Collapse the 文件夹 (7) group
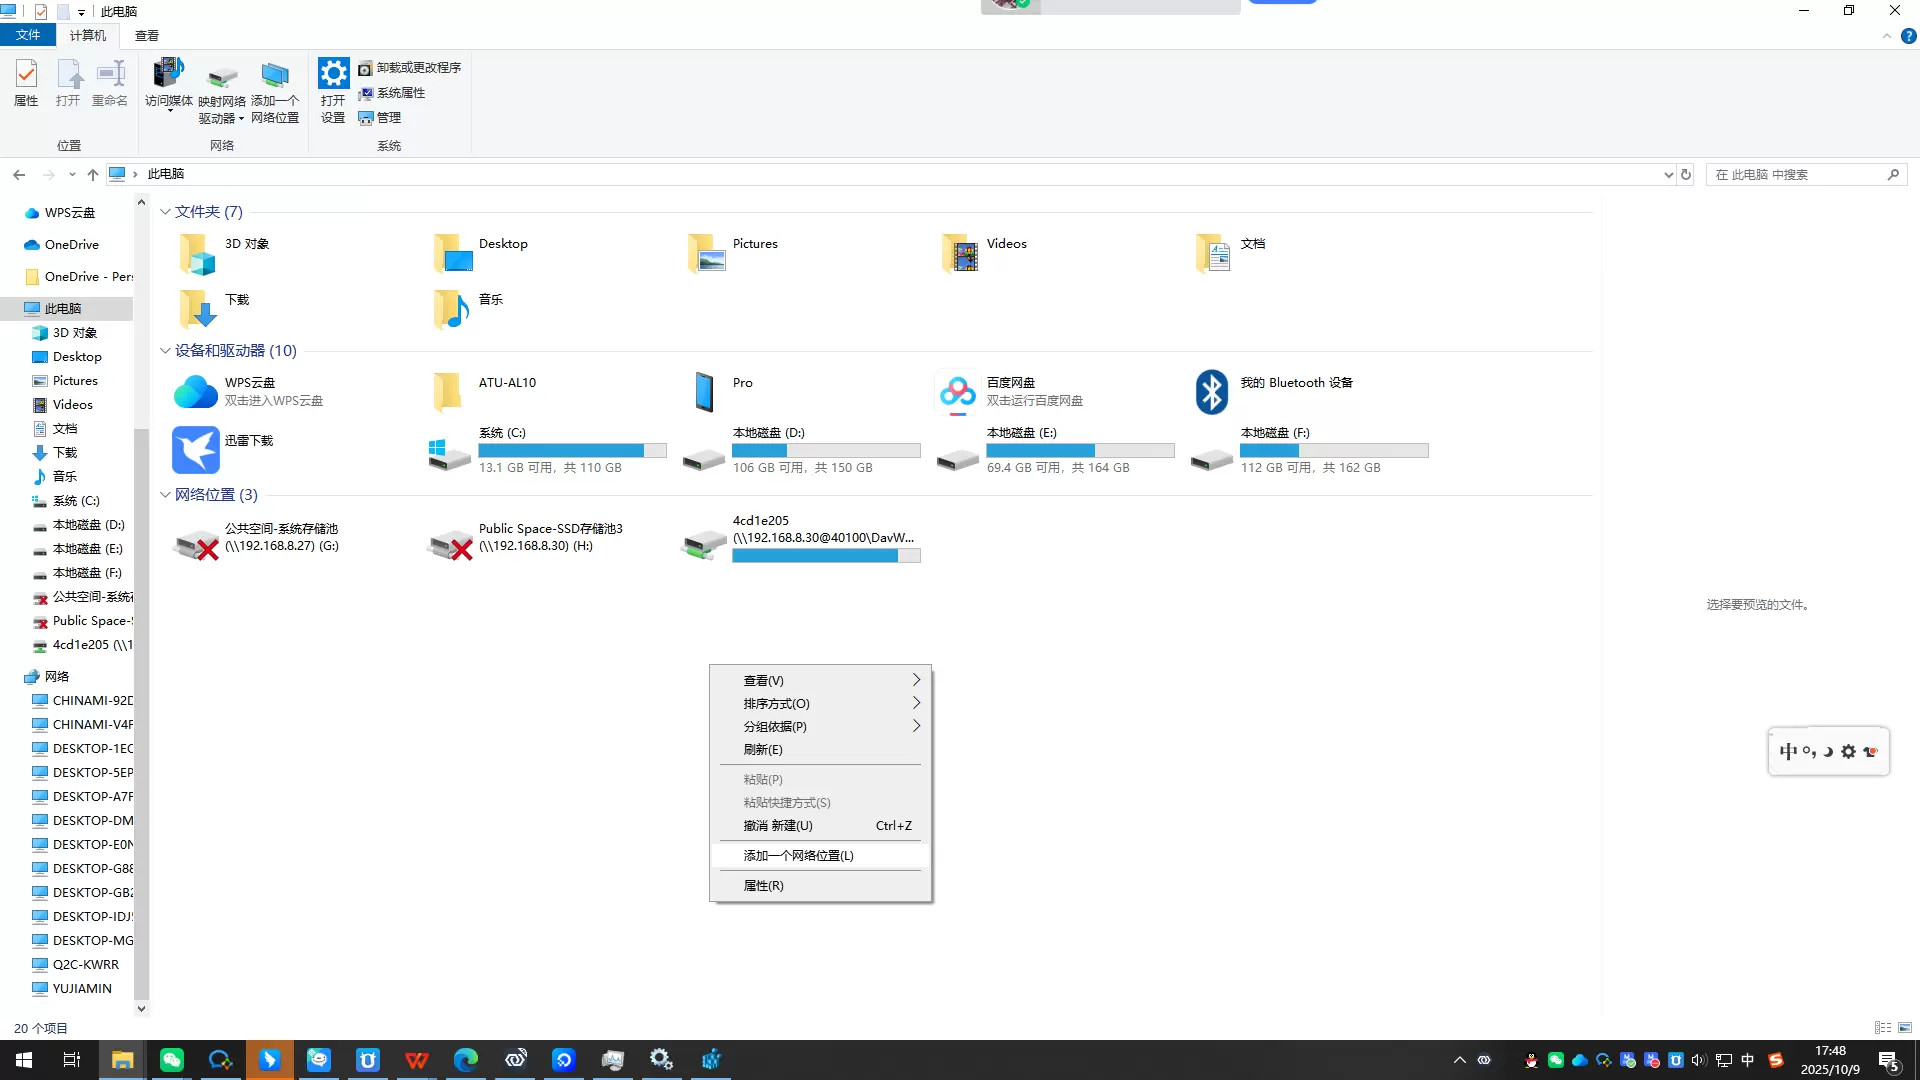The height and width of the screenshot is (1080, 1920). tap(165, 212)
